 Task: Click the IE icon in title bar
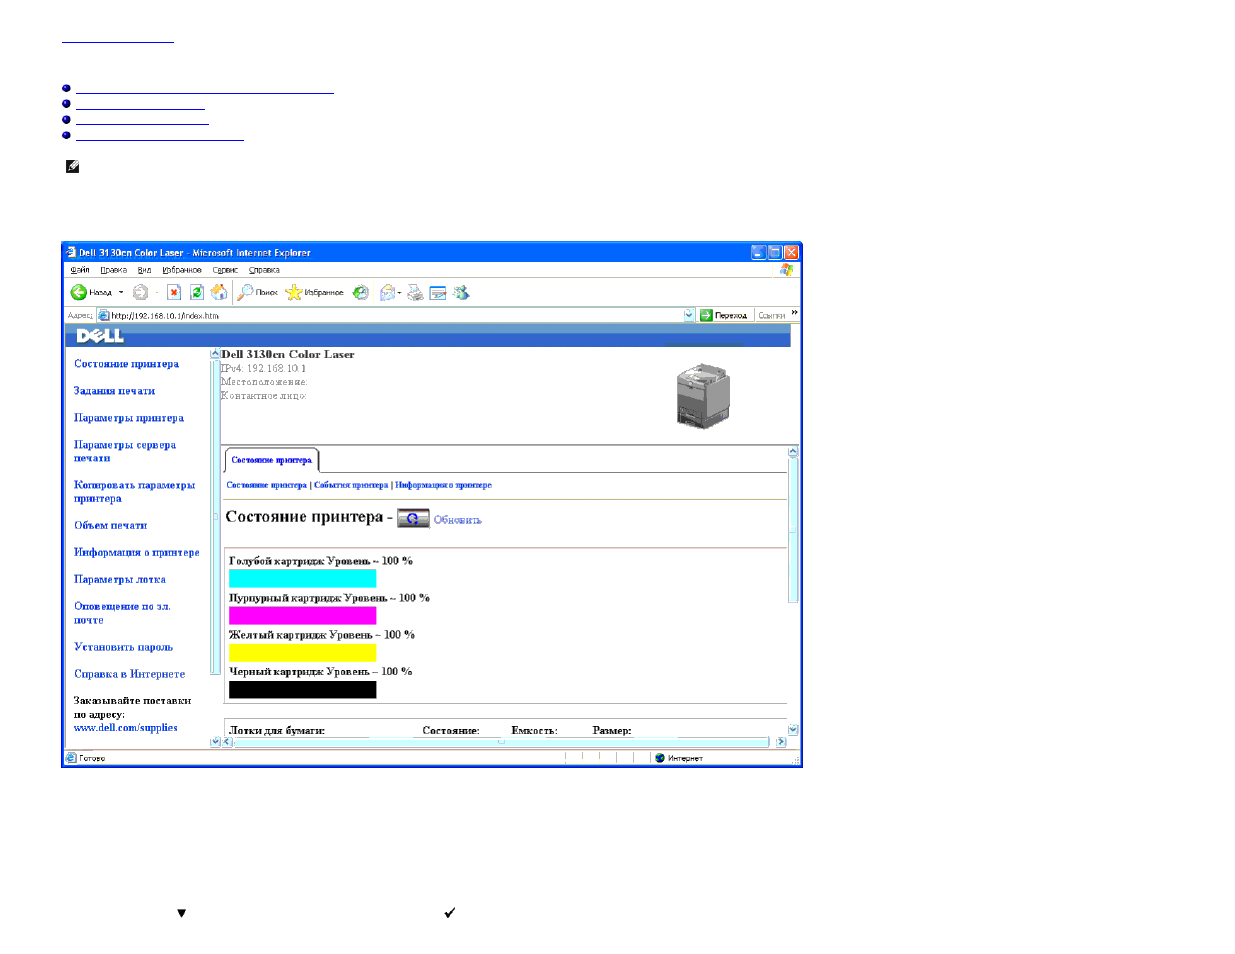pyautogui.click(x=71, y=252)
